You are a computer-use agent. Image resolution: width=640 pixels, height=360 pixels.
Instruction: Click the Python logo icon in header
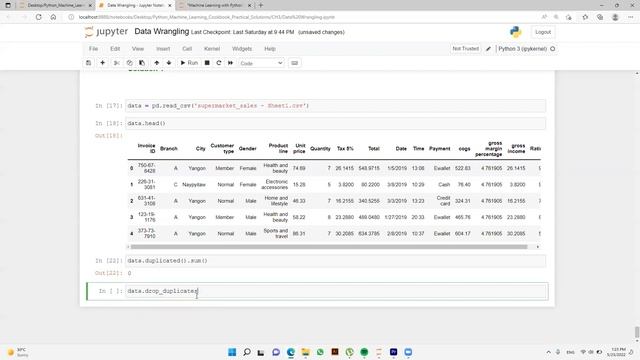pyautogui.click(x=516, y=32)
